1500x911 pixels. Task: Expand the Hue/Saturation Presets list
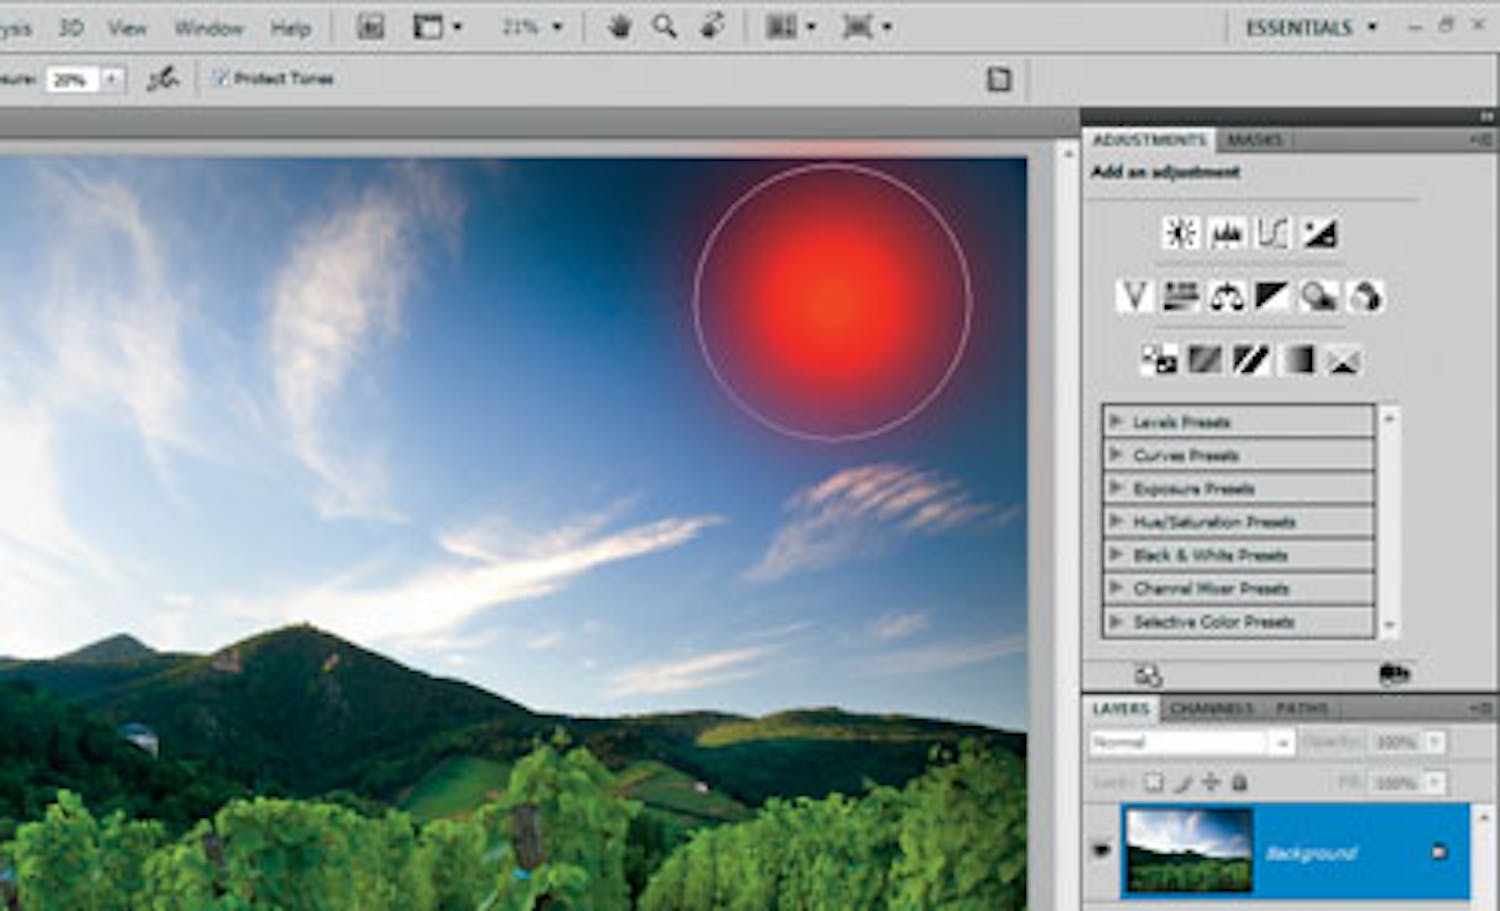coord(1116,522)
